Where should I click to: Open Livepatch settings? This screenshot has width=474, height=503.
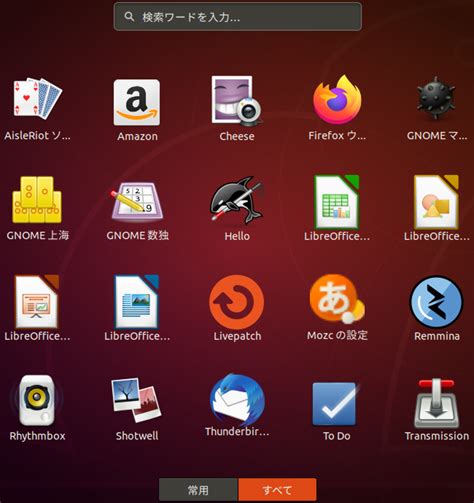click(237, 302)
